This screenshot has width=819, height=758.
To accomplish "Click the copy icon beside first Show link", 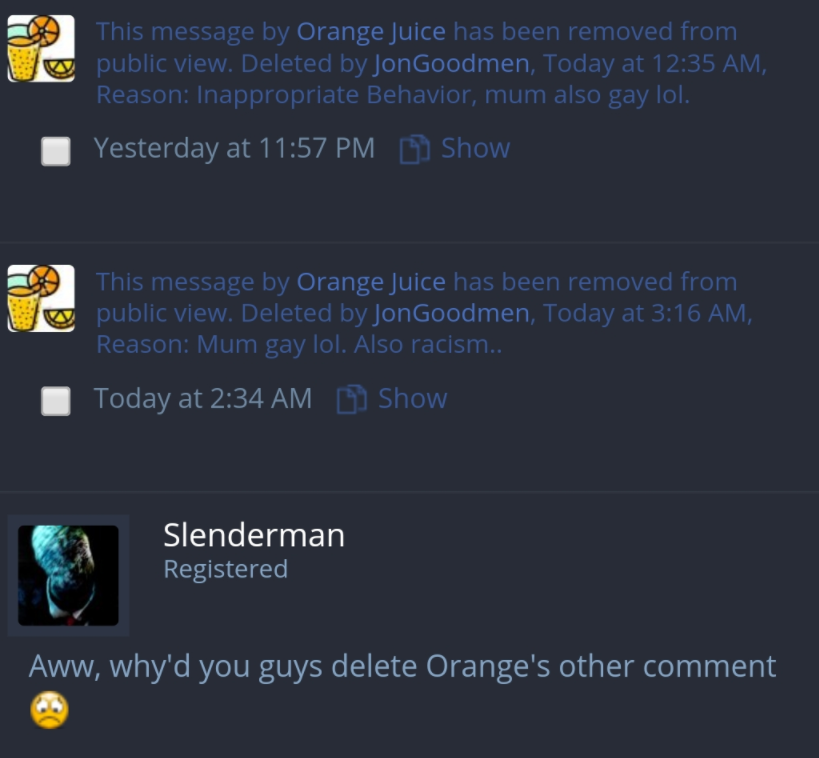I will click(x=415, y=149).
